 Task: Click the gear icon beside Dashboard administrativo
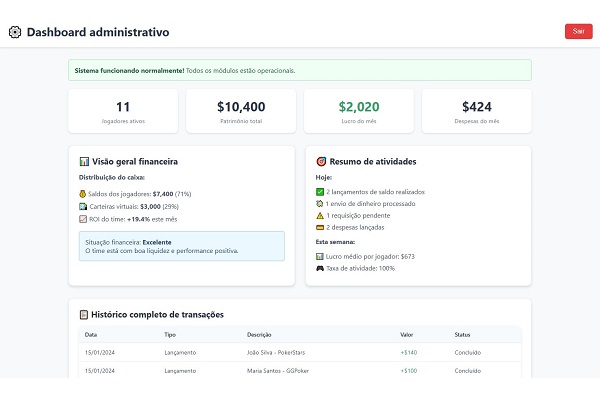point(15,32)
